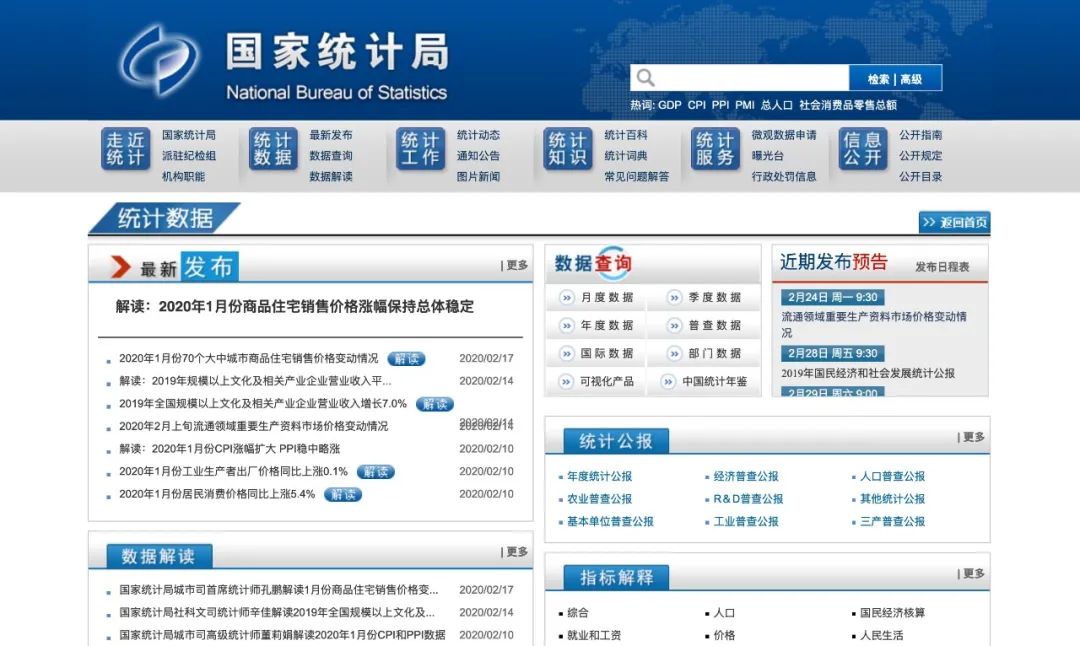Open 国民经济核算 indicator link
This screenshot has height=646, width=1080.
click(893, 612)
